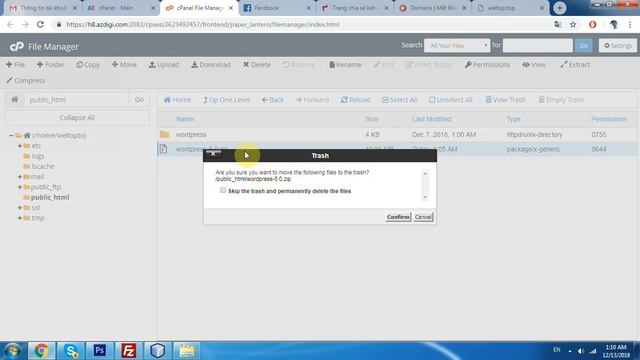Viewport: 640px width, 360px height.
Task: Navigate Back in file manager
Action: 273,100
